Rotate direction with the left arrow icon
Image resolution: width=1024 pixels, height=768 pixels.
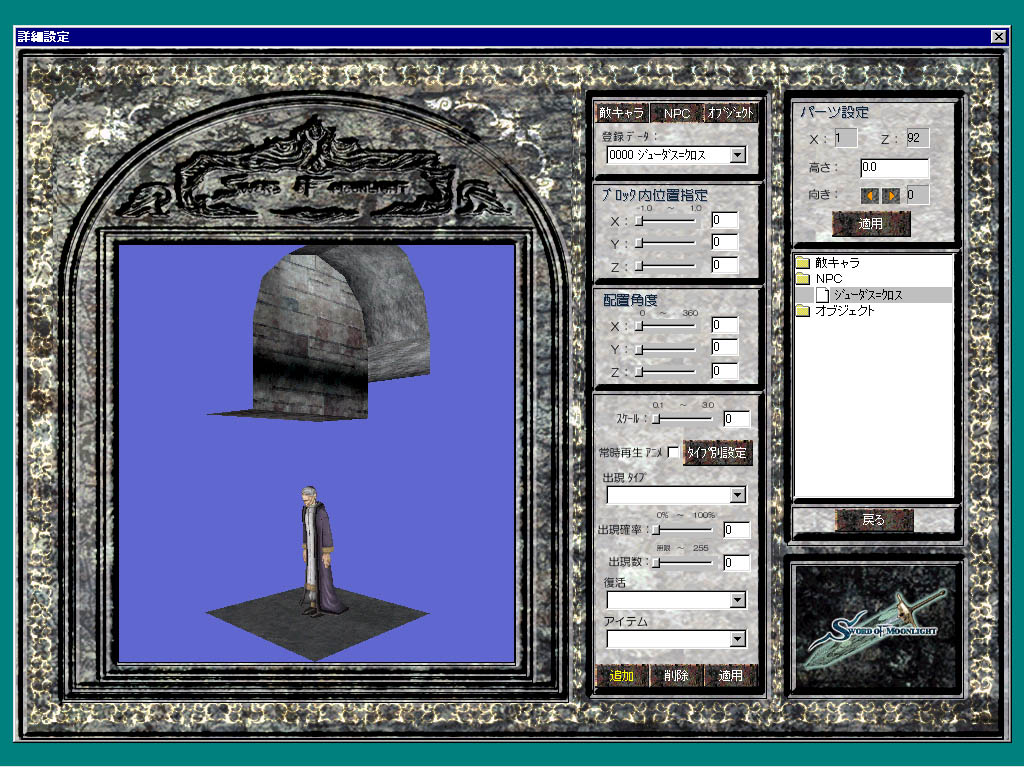(869, 195)
